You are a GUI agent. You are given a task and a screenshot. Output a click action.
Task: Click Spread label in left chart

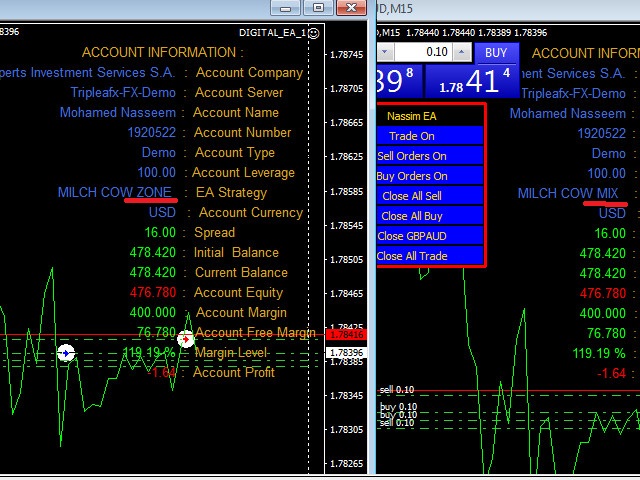coord(214,233)
